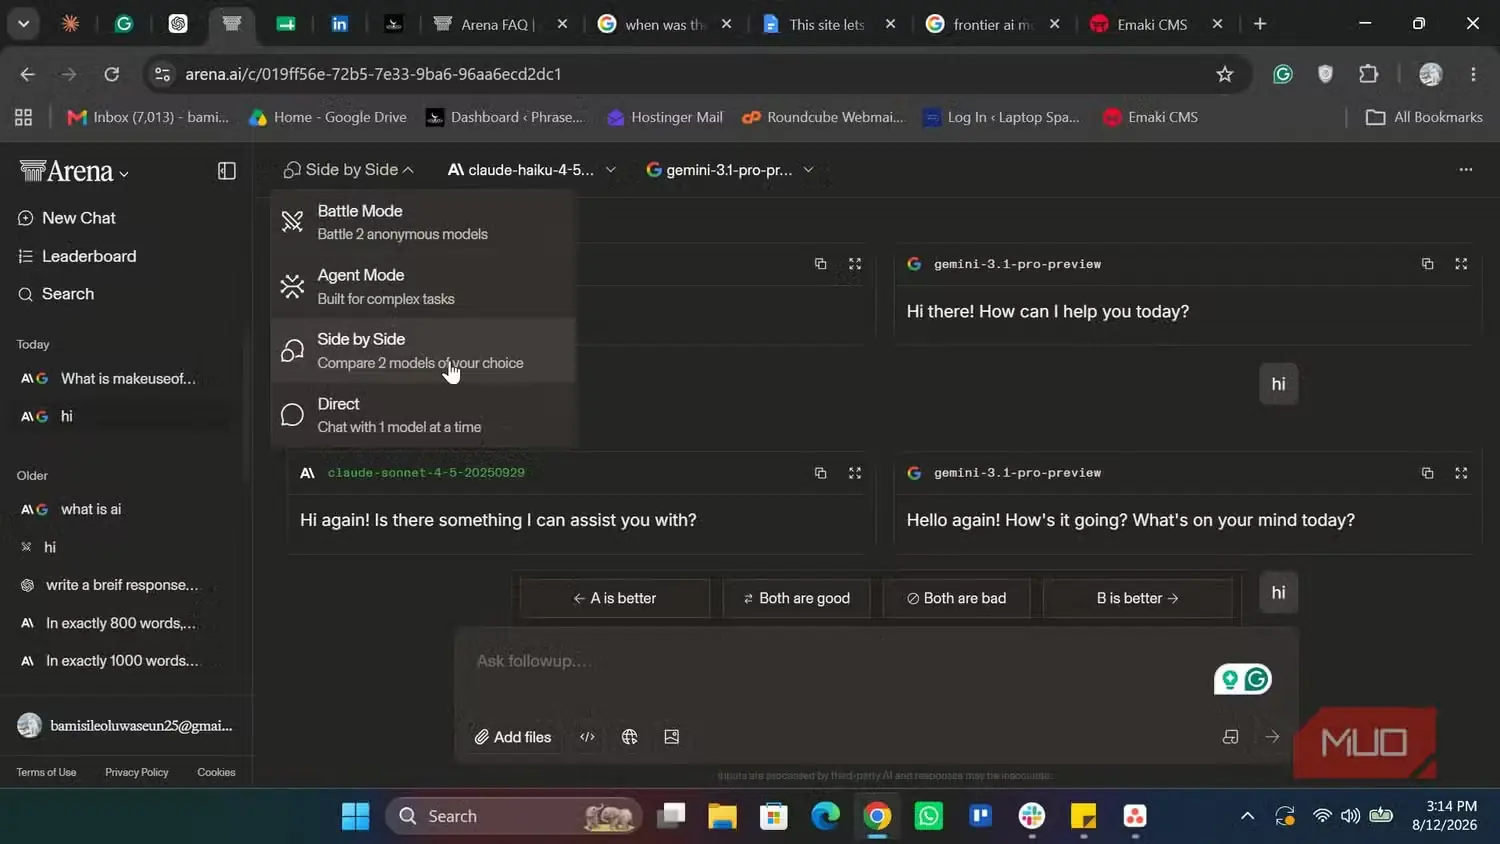Image resolution: width=1500 pixels, height=844 pixels.
Task: Vote "A is better"
Action: pos(614,598)
